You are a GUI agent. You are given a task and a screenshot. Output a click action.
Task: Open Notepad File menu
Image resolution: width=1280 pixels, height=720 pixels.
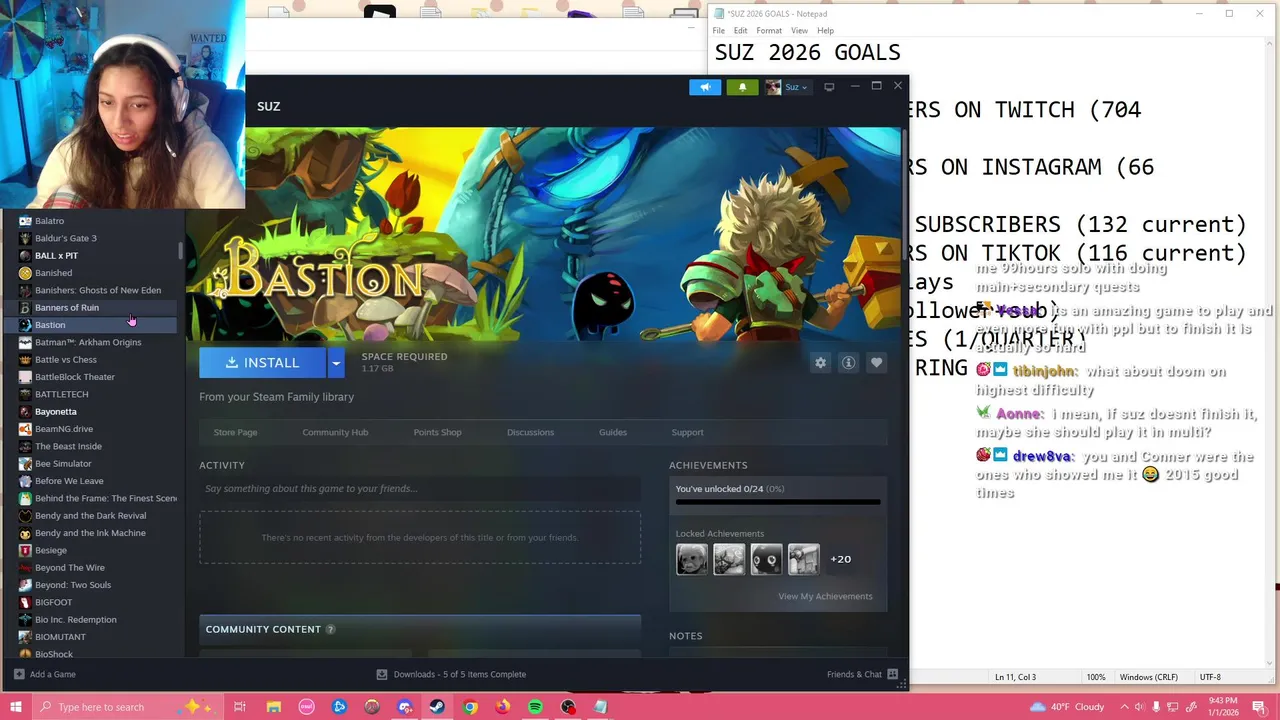click(719, 31)
